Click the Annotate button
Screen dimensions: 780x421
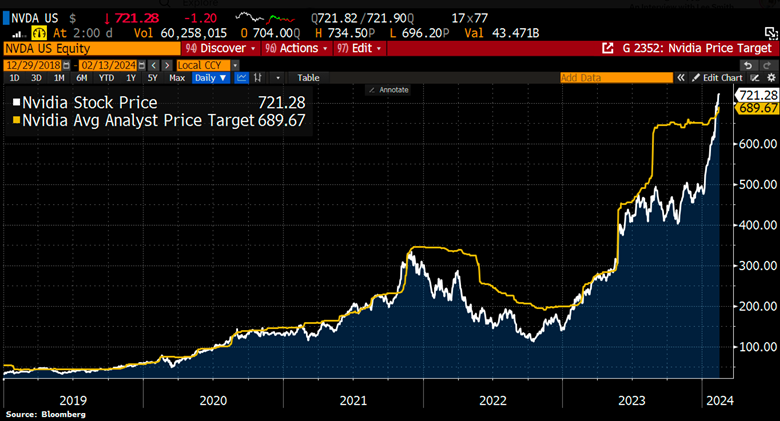pos(389,90)
